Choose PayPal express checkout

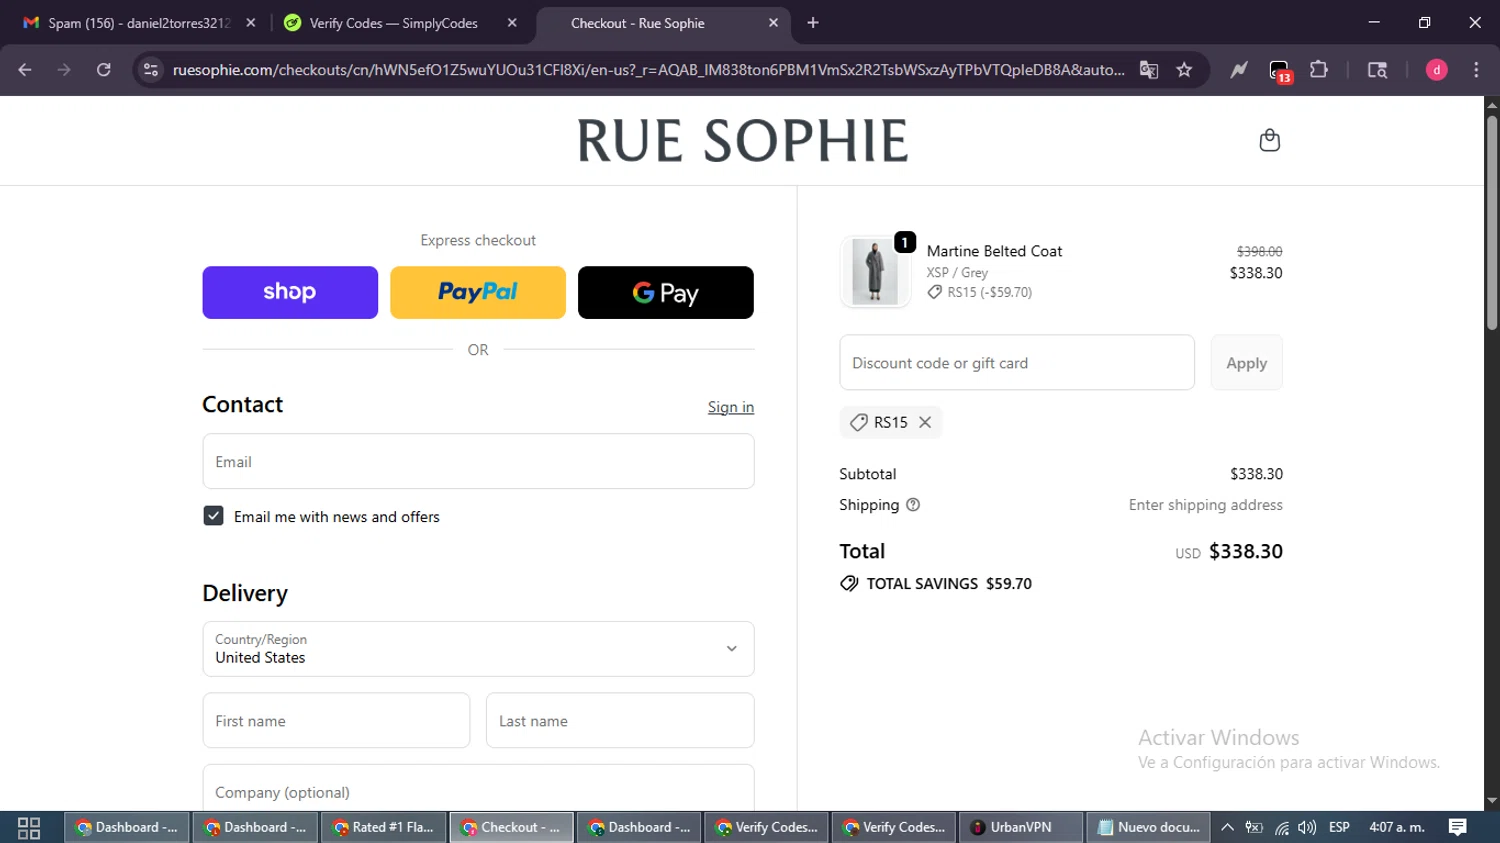(478, 292)
